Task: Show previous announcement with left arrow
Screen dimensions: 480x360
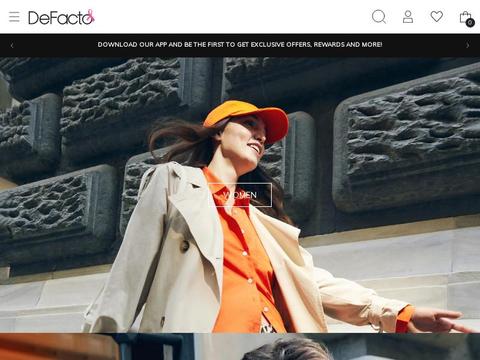Action: [x=12, y=45]
